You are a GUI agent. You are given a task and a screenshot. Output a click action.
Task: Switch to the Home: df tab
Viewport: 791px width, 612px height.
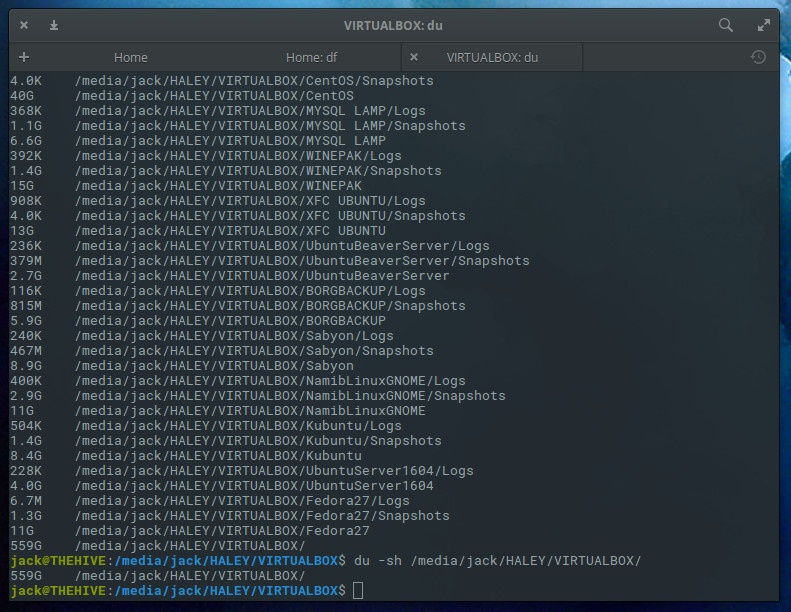[x=311, y=57]
